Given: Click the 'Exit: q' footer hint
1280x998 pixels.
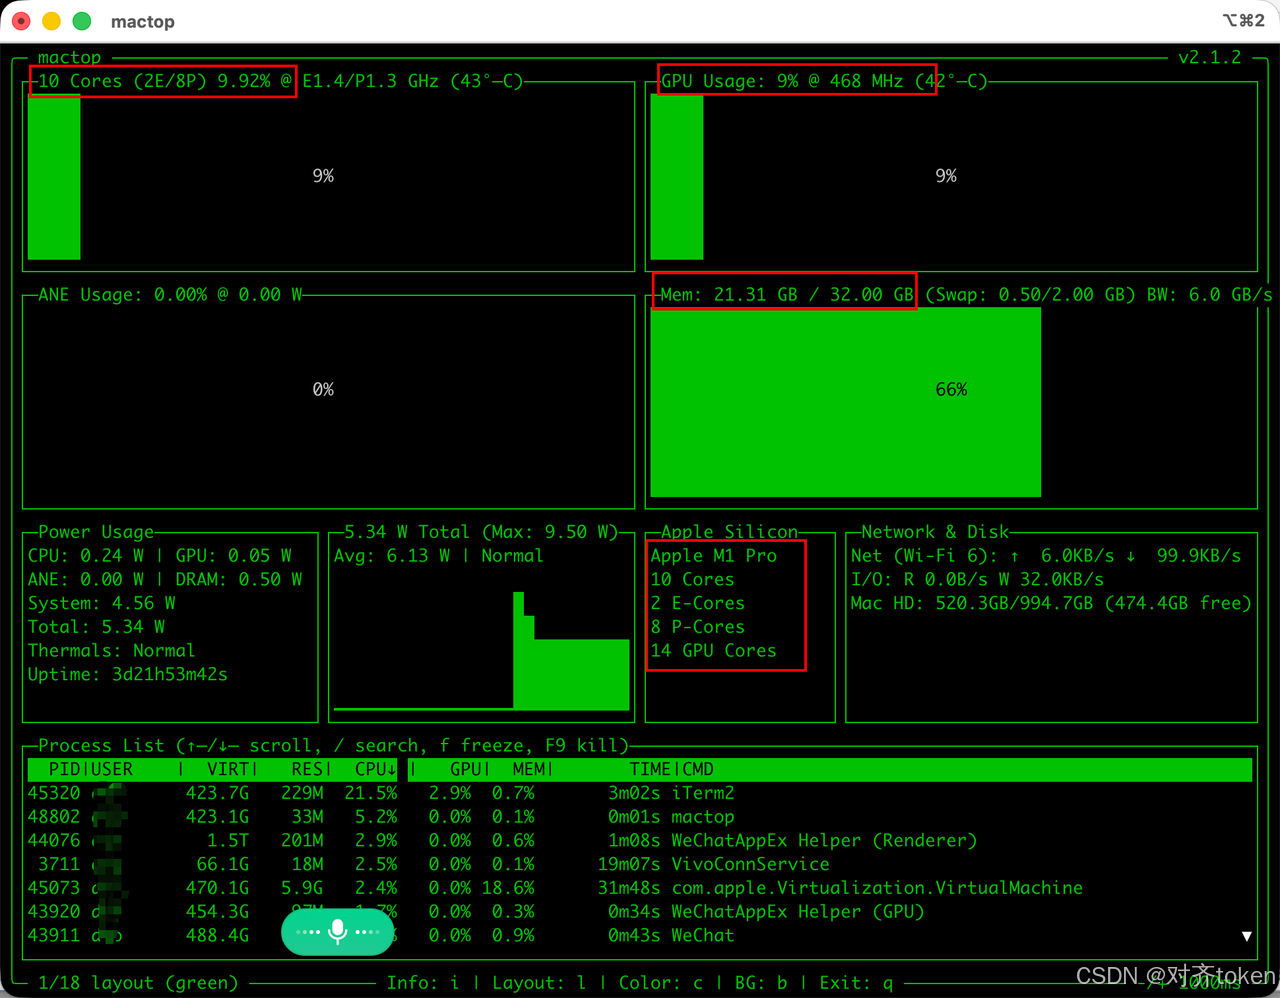Looking at the screenshot, I should click(x=856, y=983).
